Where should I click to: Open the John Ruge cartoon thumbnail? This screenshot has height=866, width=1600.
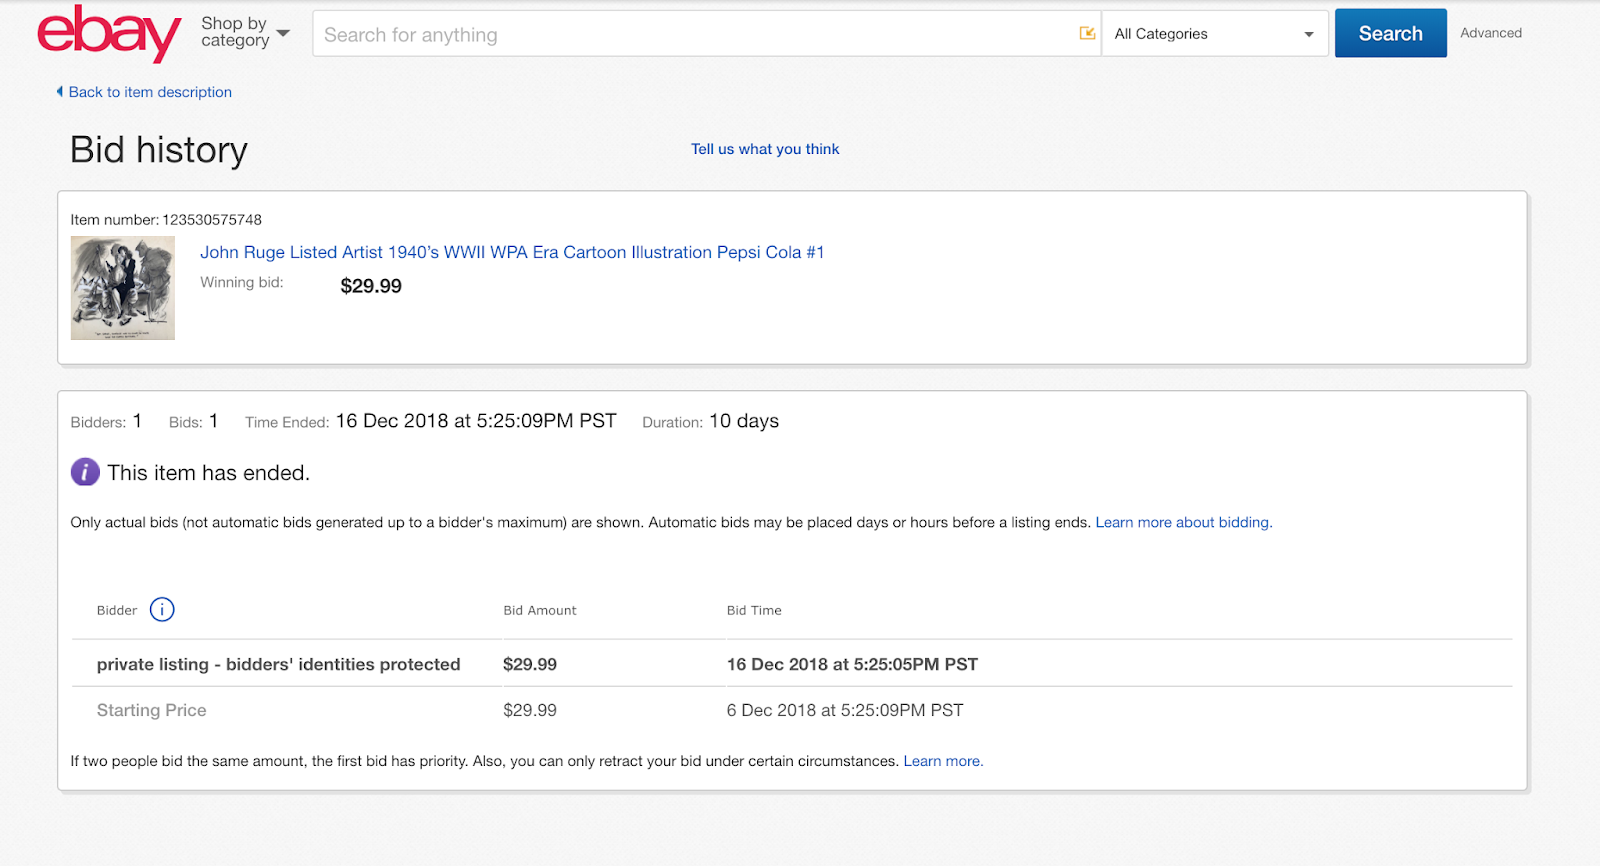(123, 288)
